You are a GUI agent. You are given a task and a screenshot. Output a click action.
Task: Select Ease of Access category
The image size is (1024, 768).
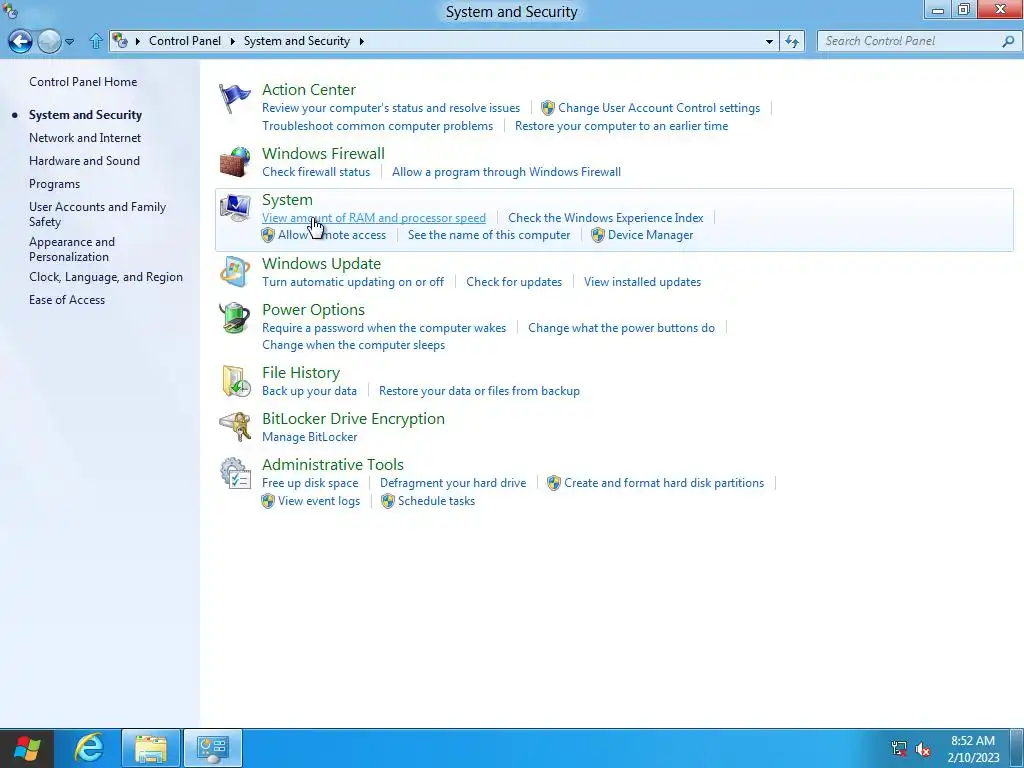click(67, 300)
